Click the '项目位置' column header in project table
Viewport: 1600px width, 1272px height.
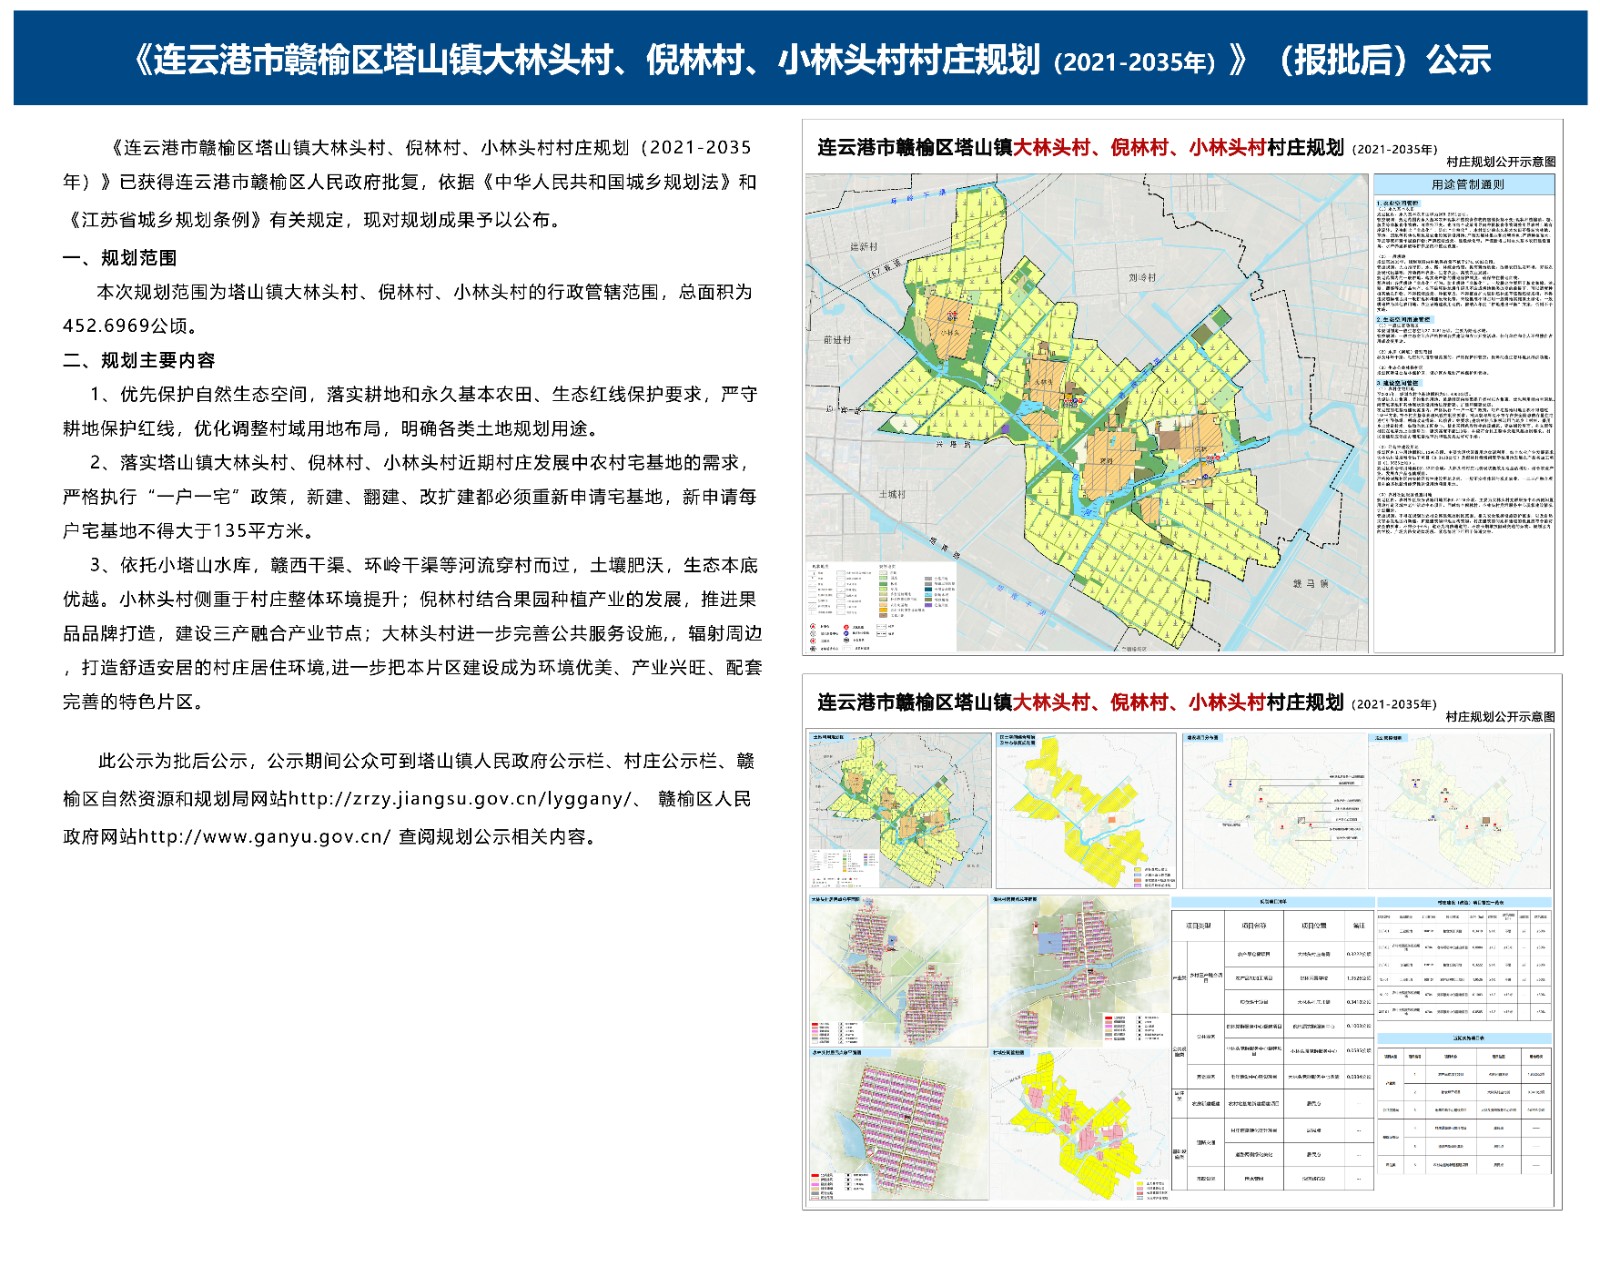1313,926
